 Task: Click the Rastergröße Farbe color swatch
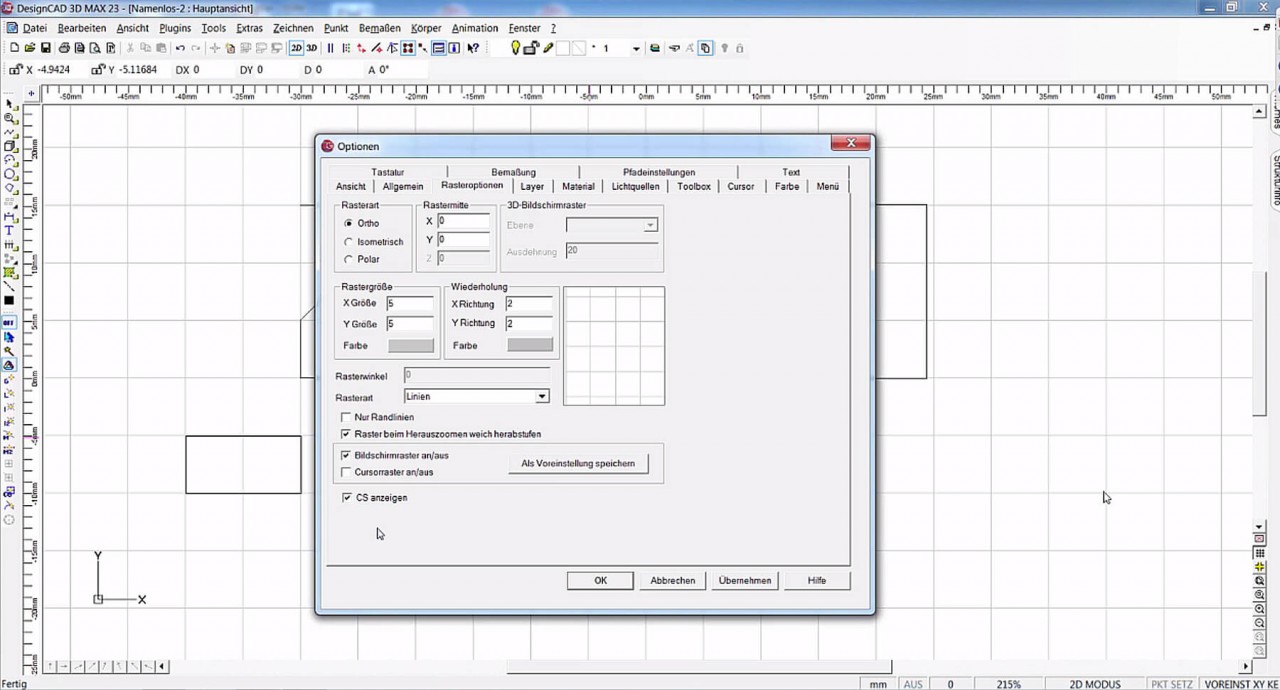click(410, 345)
